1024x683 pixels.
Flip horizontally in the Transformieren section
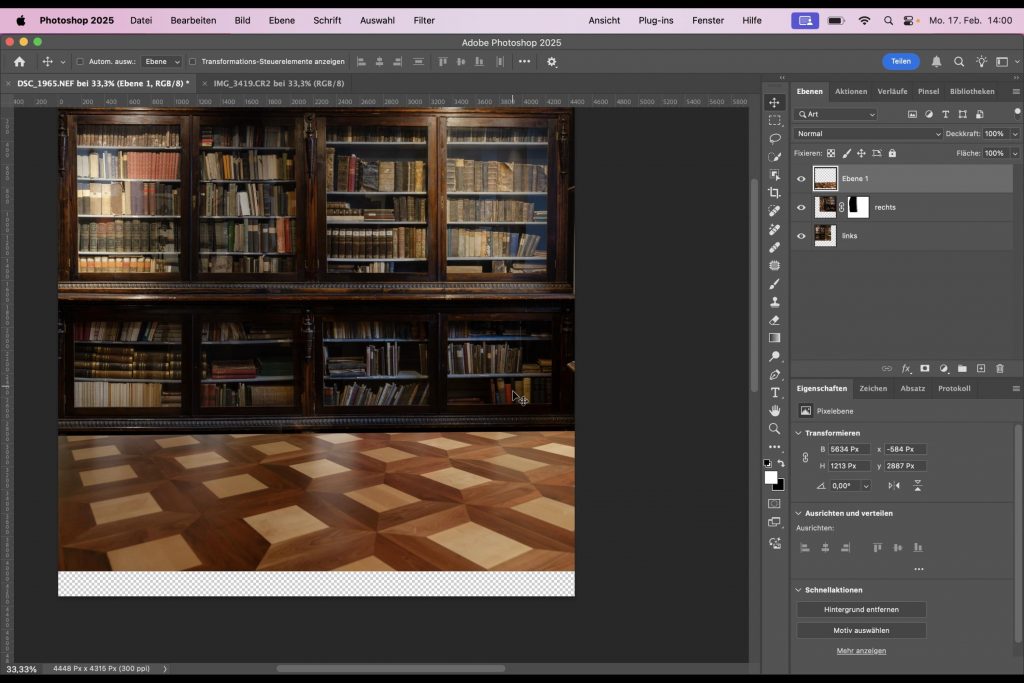(894, 485)
